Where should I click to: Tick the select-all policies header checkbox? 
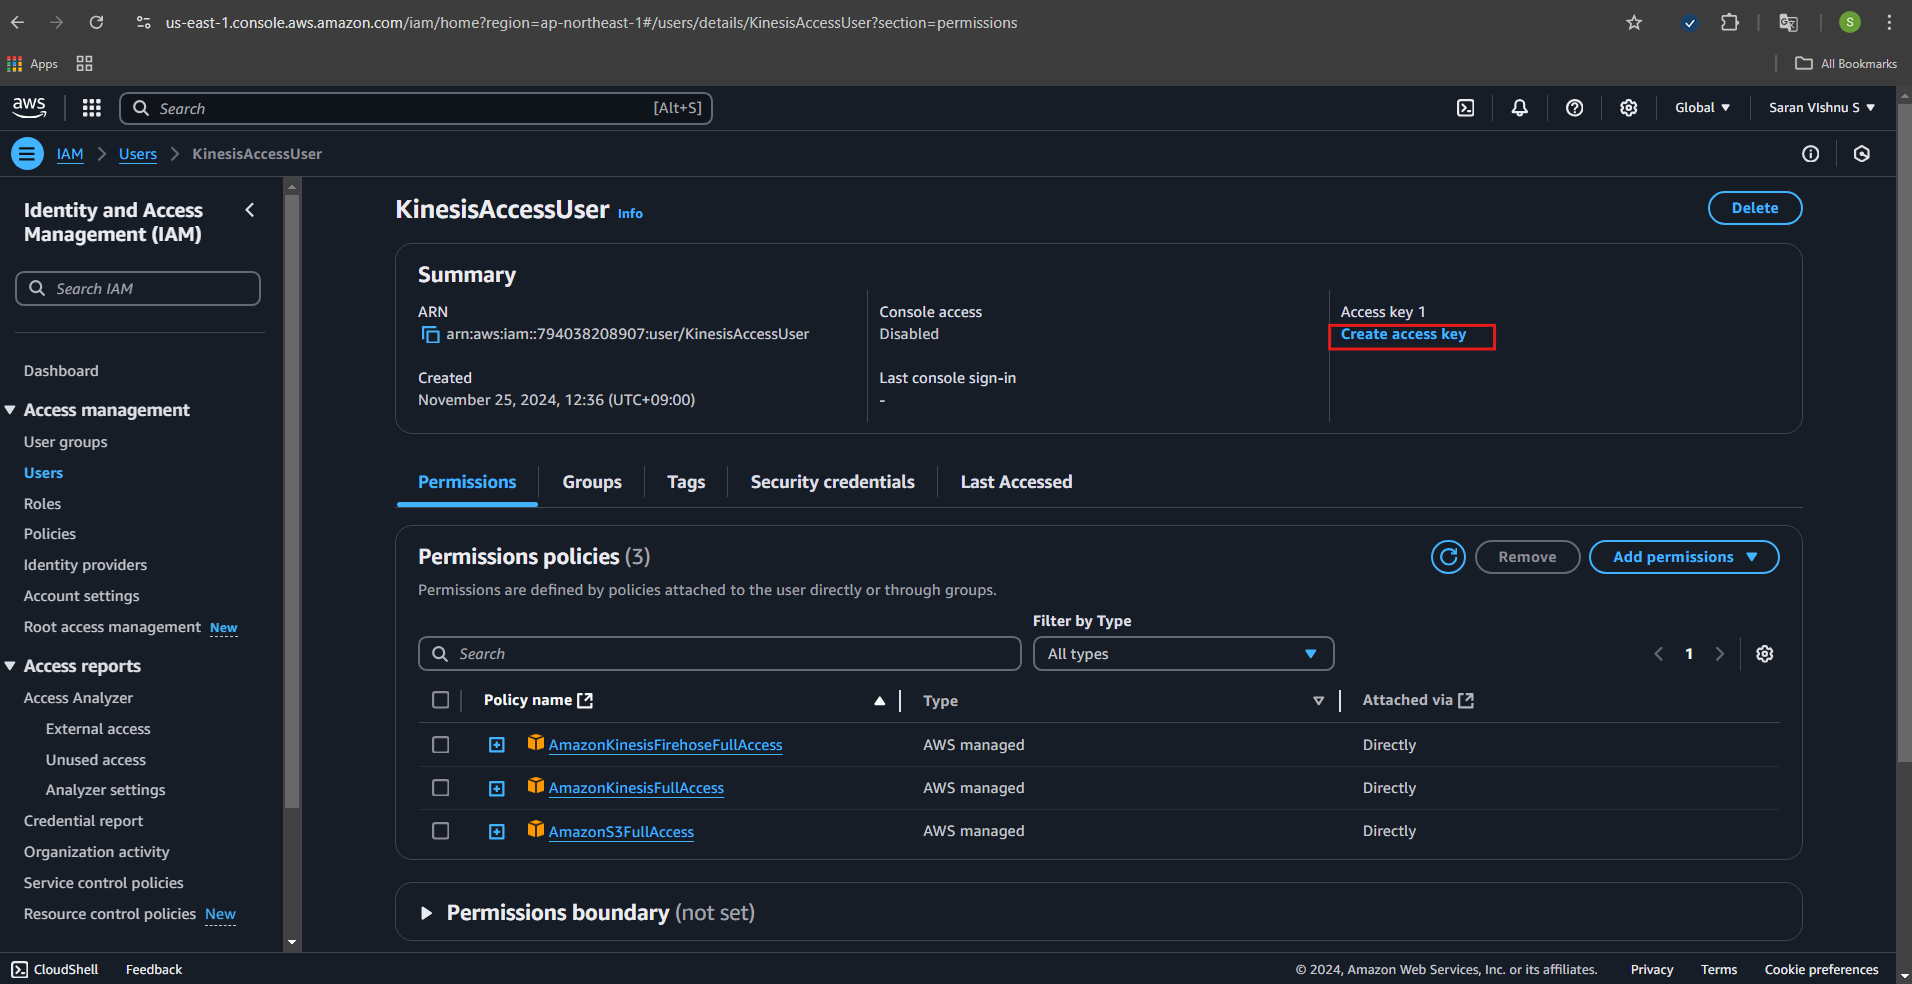click(440, 700)
